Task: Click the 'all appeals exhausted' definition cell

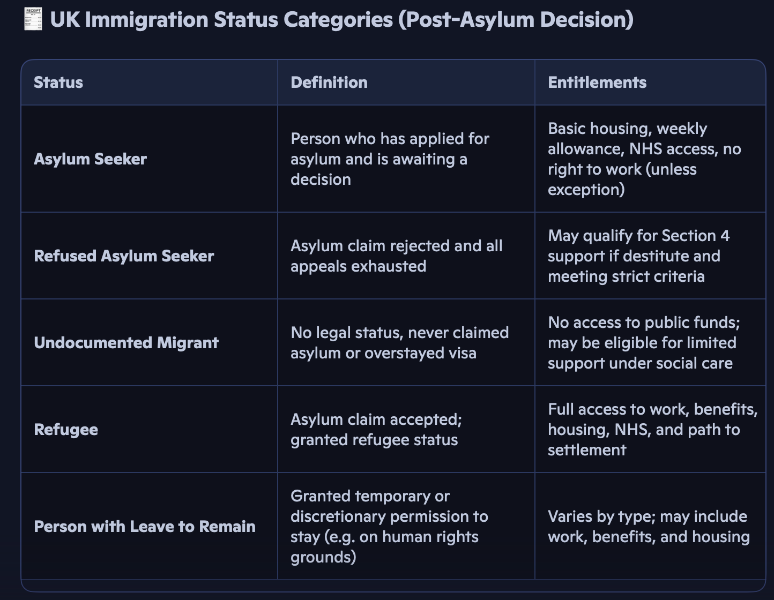Action: 396,256
